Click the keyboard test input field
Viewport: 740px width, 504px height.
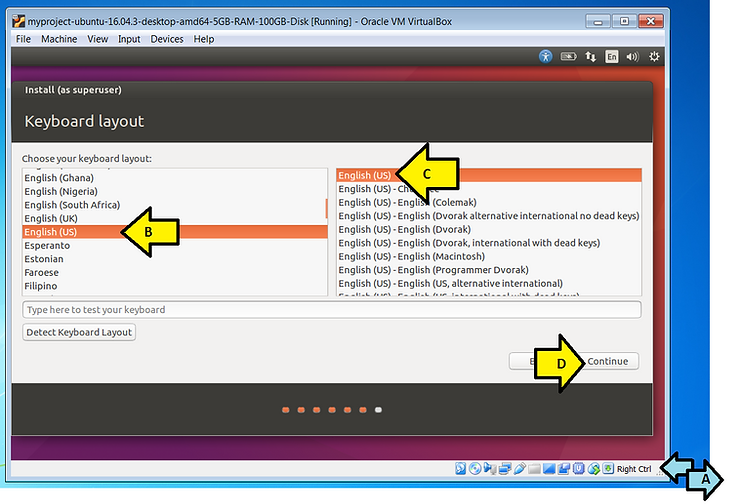[x=331, y=310]
